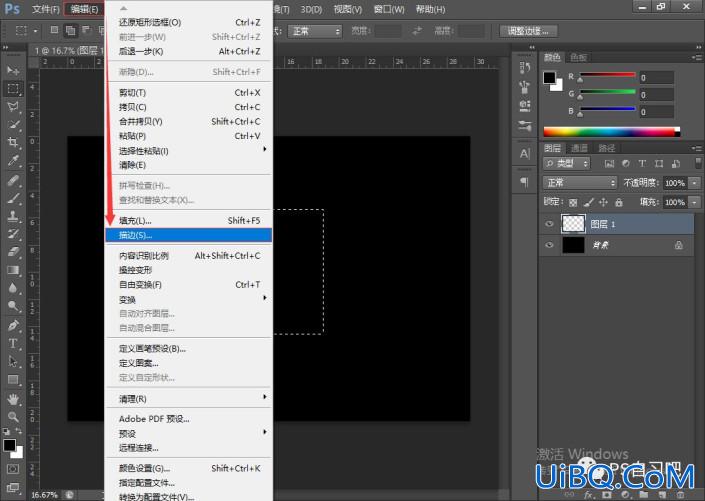Expand the 预设 submenu
The width and height of the screenshot is (705, 501).
(189, 434)
